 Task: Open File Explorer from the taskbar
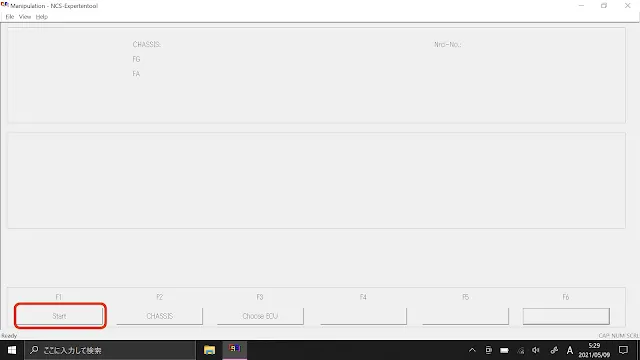tap(209, 350)
